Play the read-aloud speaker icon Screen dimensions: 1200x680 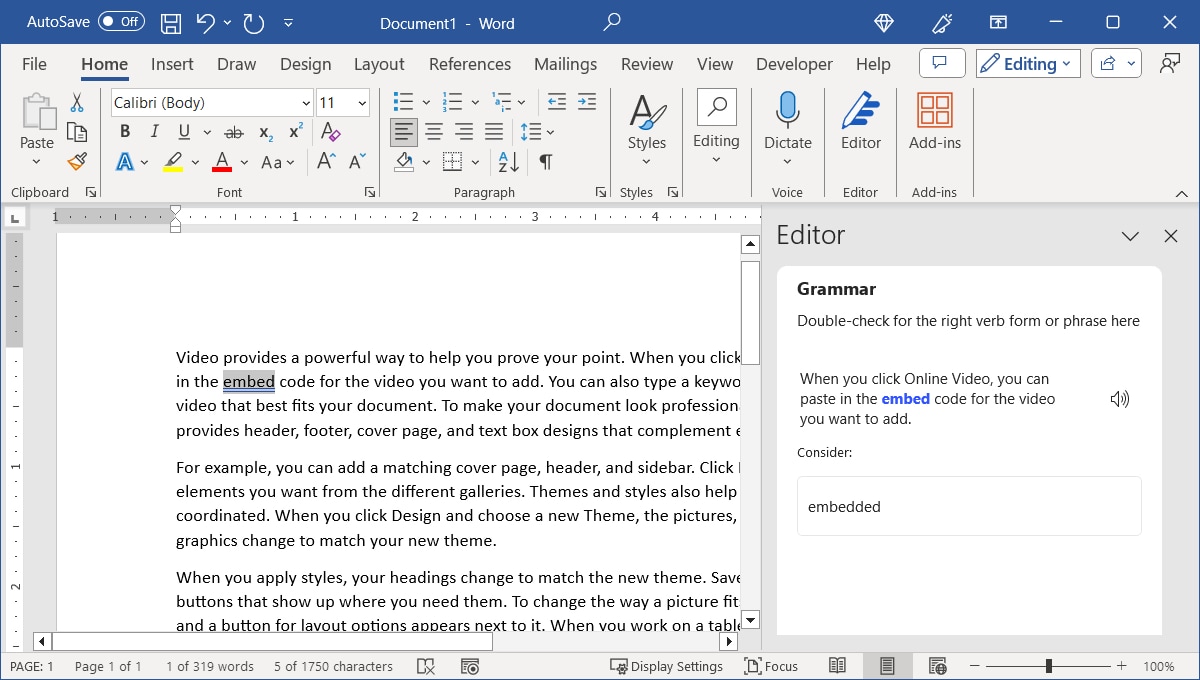(1120, 399)
